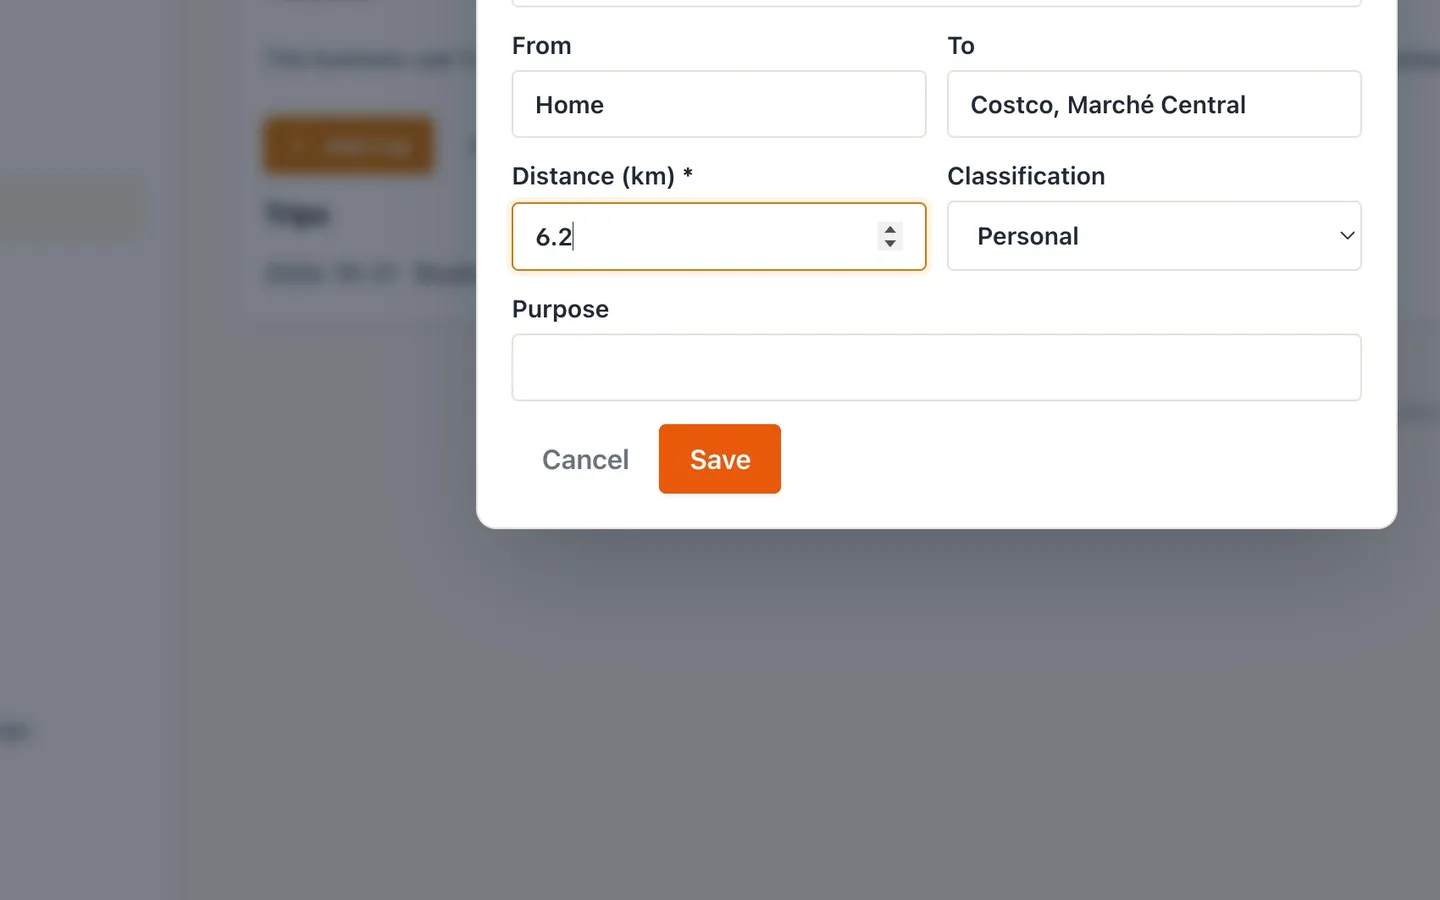Increase distance with the up stepper arrow
1440x900 pixels.
point(890,229)
